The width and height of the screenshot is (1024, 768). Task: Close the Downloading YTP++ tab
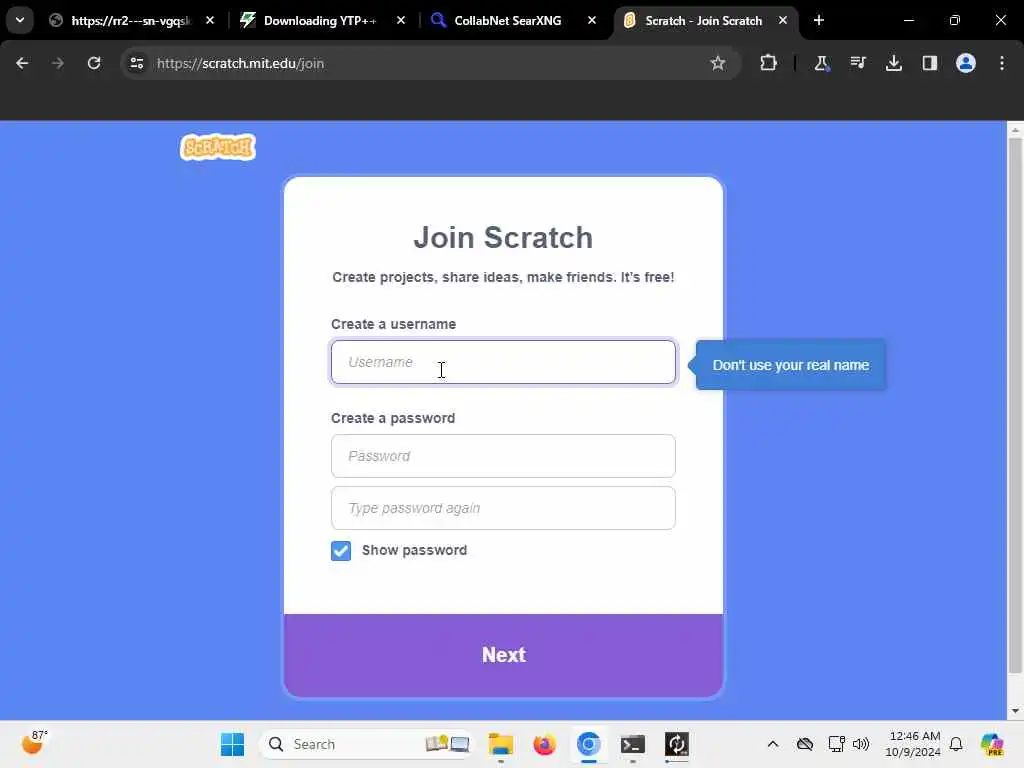401,20
